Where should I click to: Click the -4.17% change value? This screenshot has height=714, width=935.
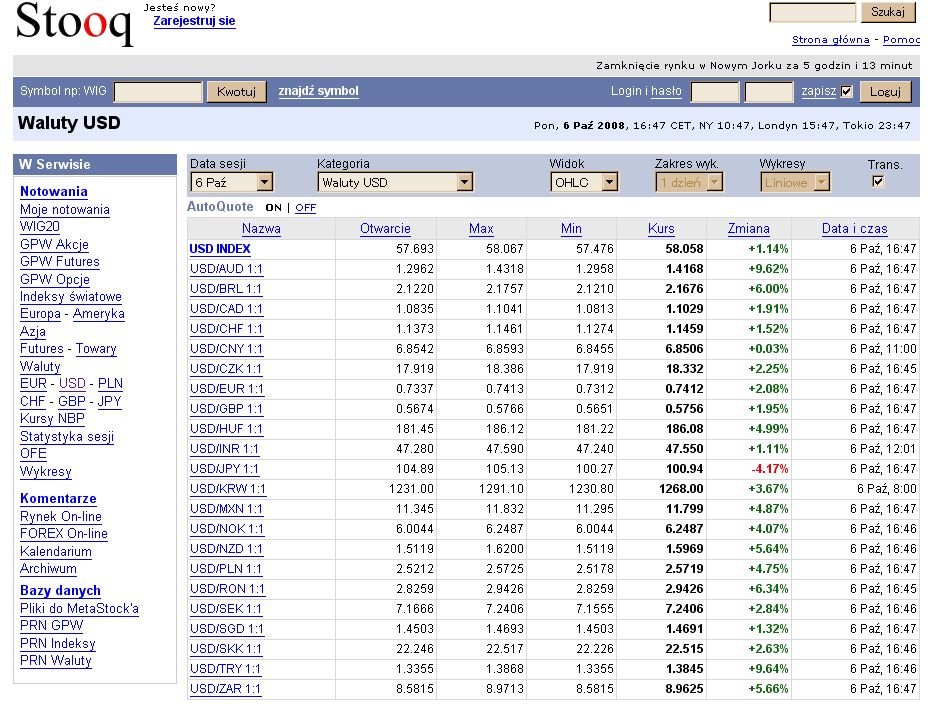[x=770, y=469]
